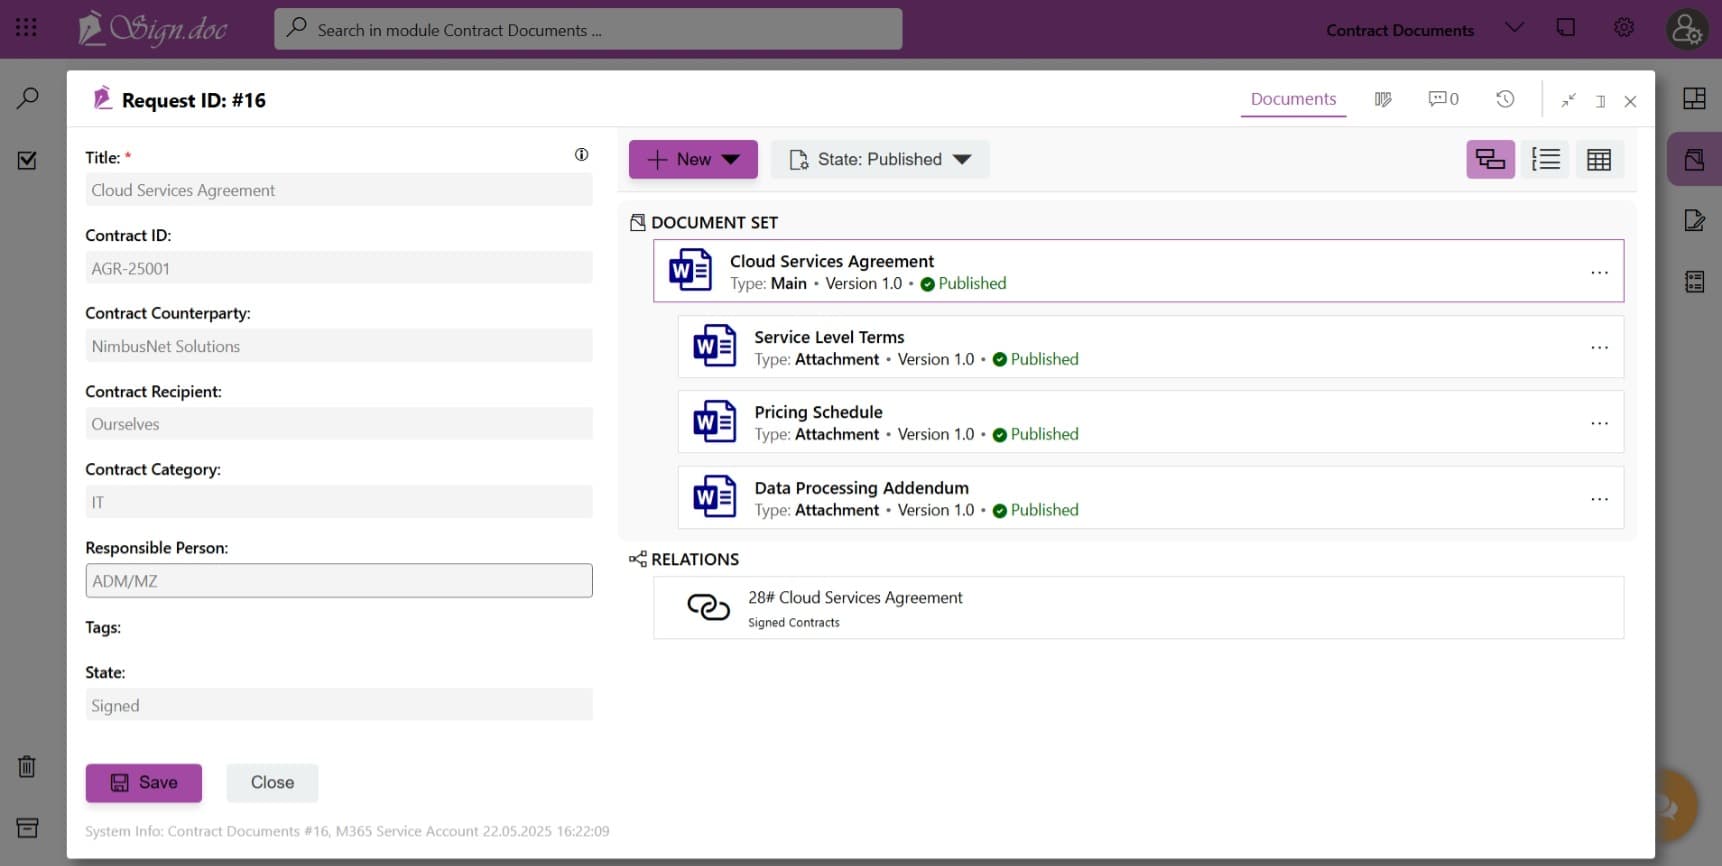Open the edit document icon in right sidebar
Viewport: 1722px width, 866px height.
coord(1694,220)
